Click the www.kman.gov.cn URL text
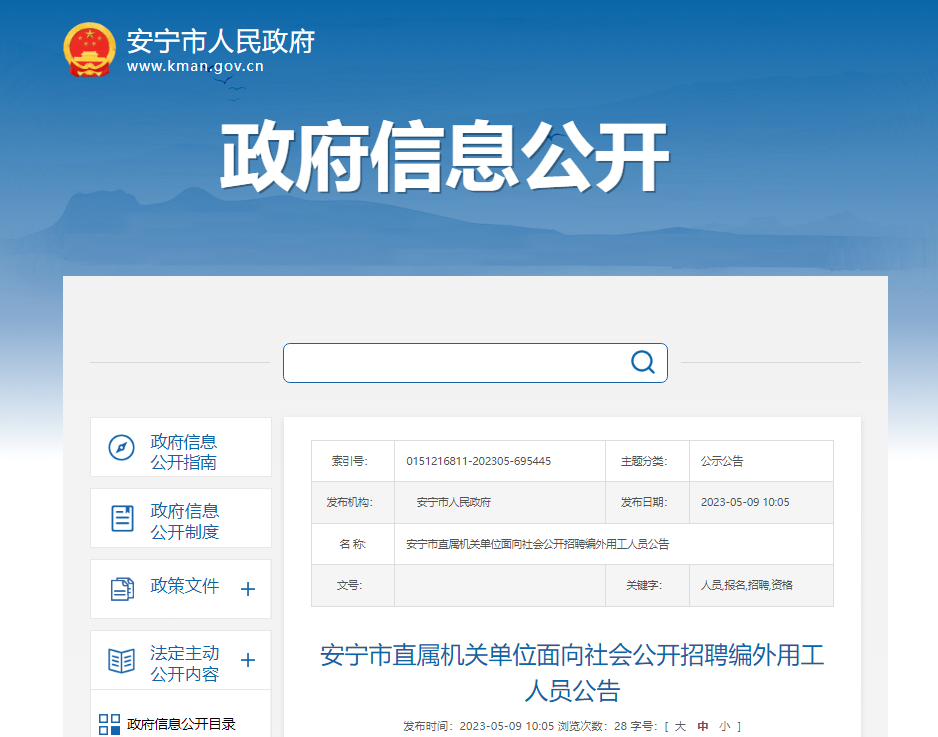This screenshot has width=938, height=737. coord(195,66)
